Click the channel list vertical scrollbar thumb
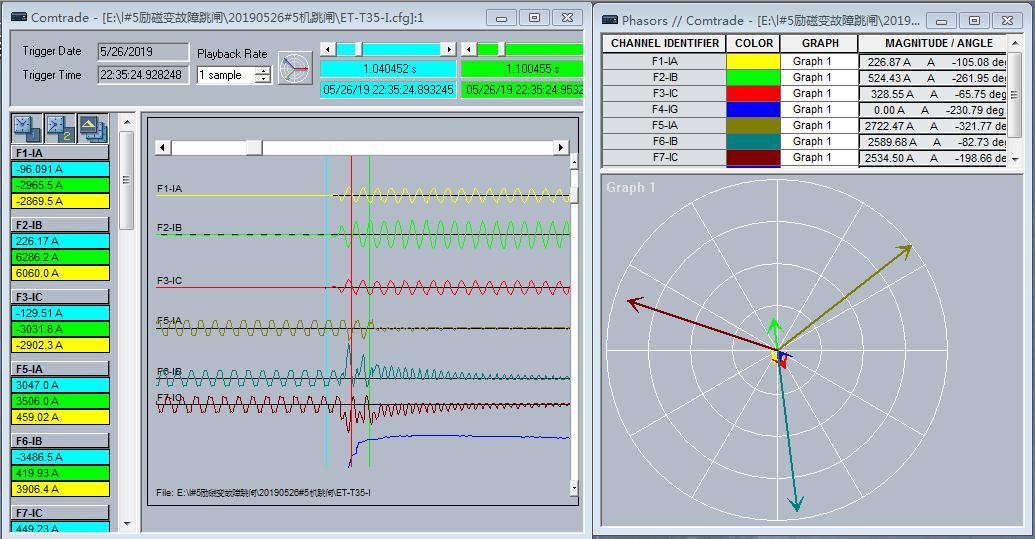The width and height of the screenshot is (1035, 539). coord(127,180)
